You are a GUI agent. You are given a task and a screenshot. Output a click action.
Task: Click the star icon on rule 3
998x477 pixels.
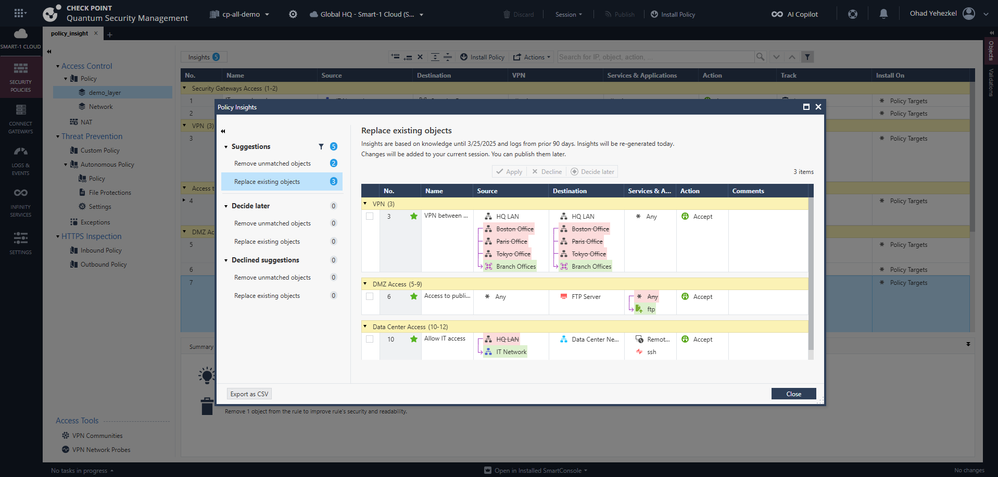[414, 217]
